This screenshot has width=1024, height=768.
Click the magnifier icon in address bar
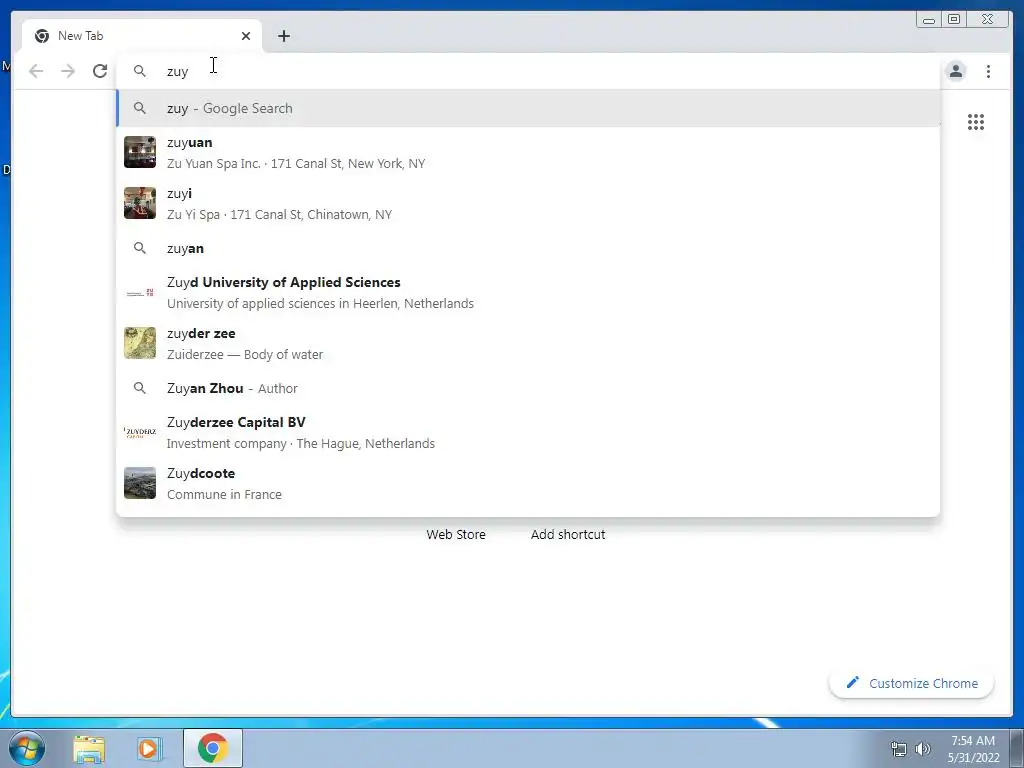(140, 71)
